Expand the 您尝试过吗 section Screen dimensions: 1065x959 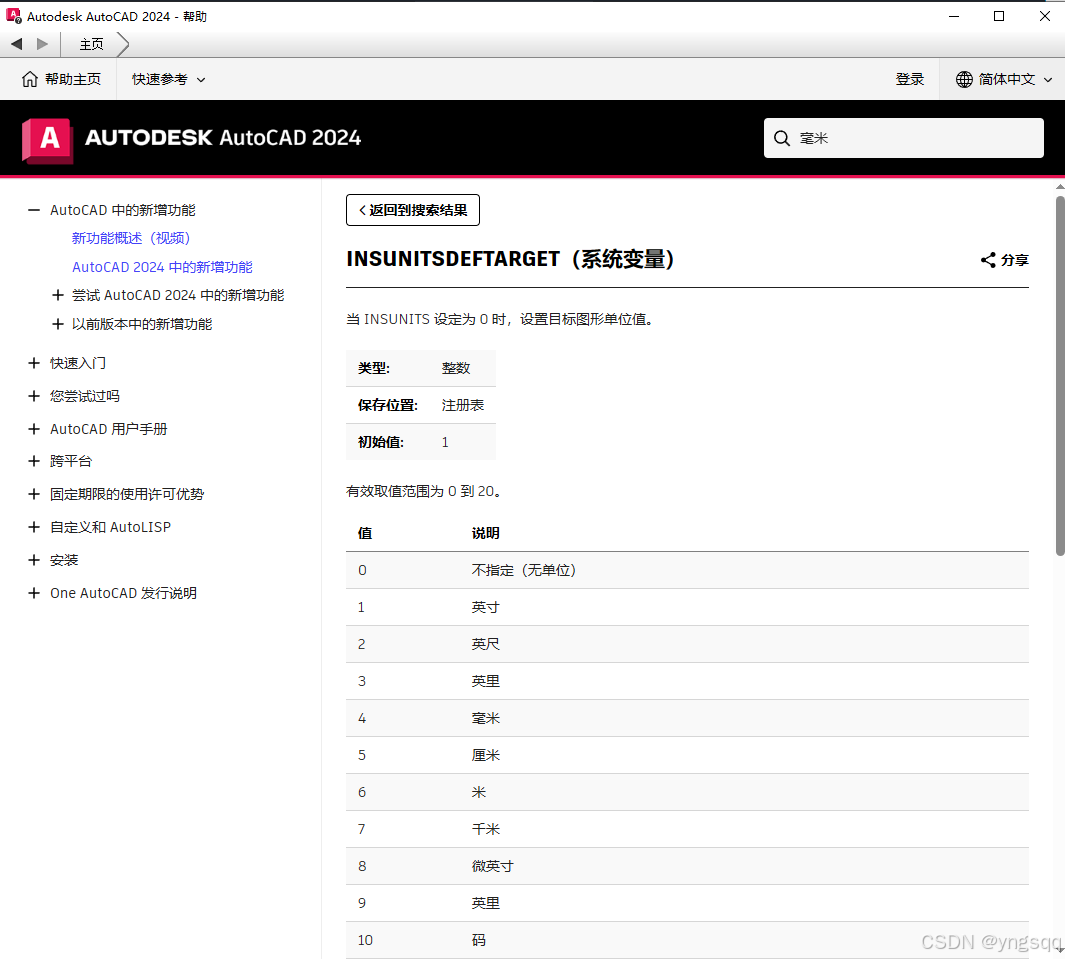34,396
